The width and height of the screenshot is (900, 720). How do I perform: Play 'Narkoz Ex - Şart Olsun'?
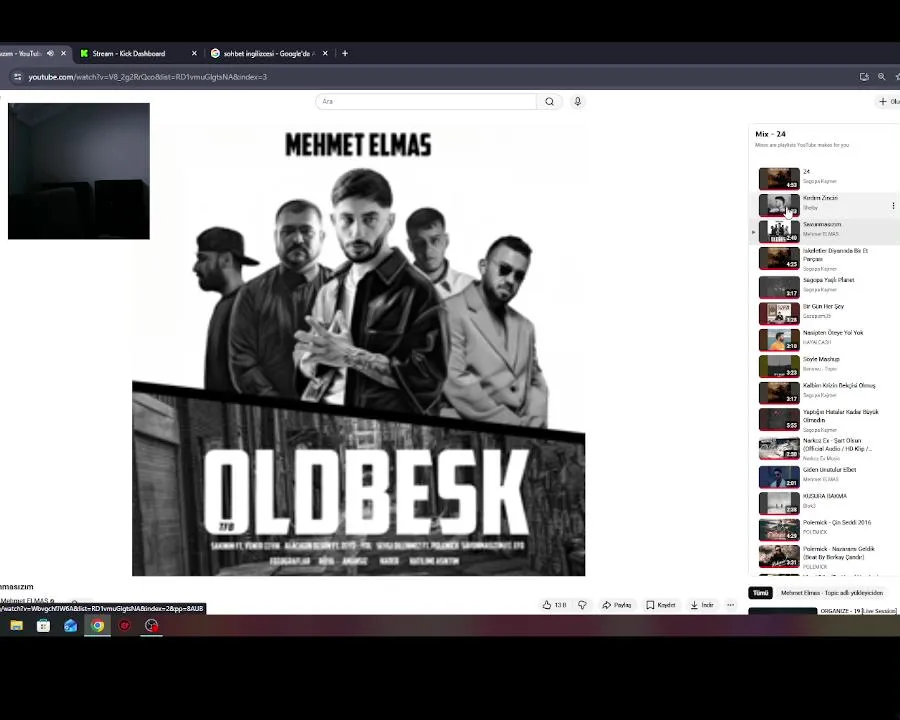pyautogui.click(x=824, y=448)
